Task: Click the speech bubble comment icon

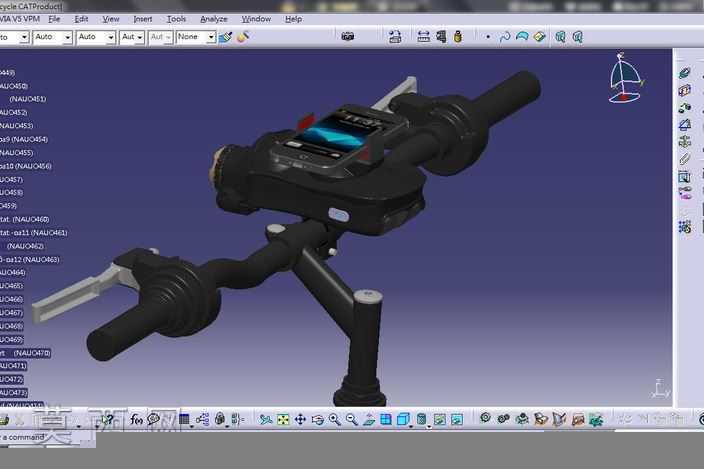Action: click(x=154, y=419)
